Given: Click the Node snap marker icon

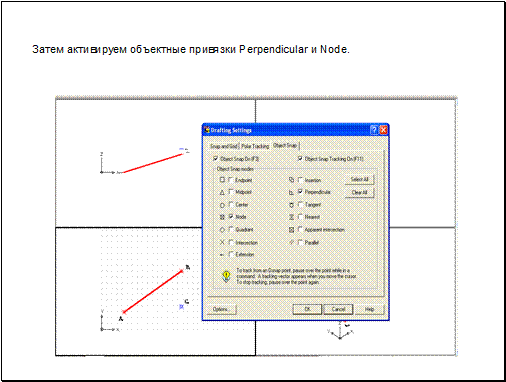Looking at the screenshot, I should point(222,217).
